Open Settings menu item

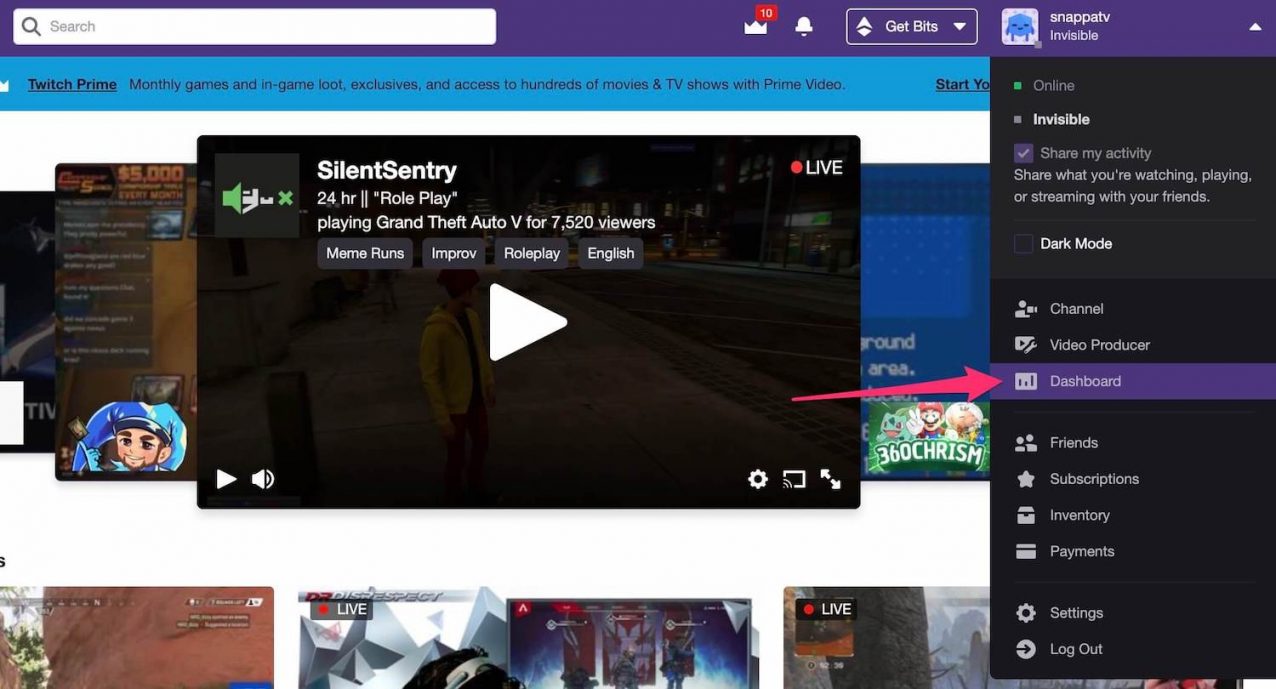[1133, 613]
